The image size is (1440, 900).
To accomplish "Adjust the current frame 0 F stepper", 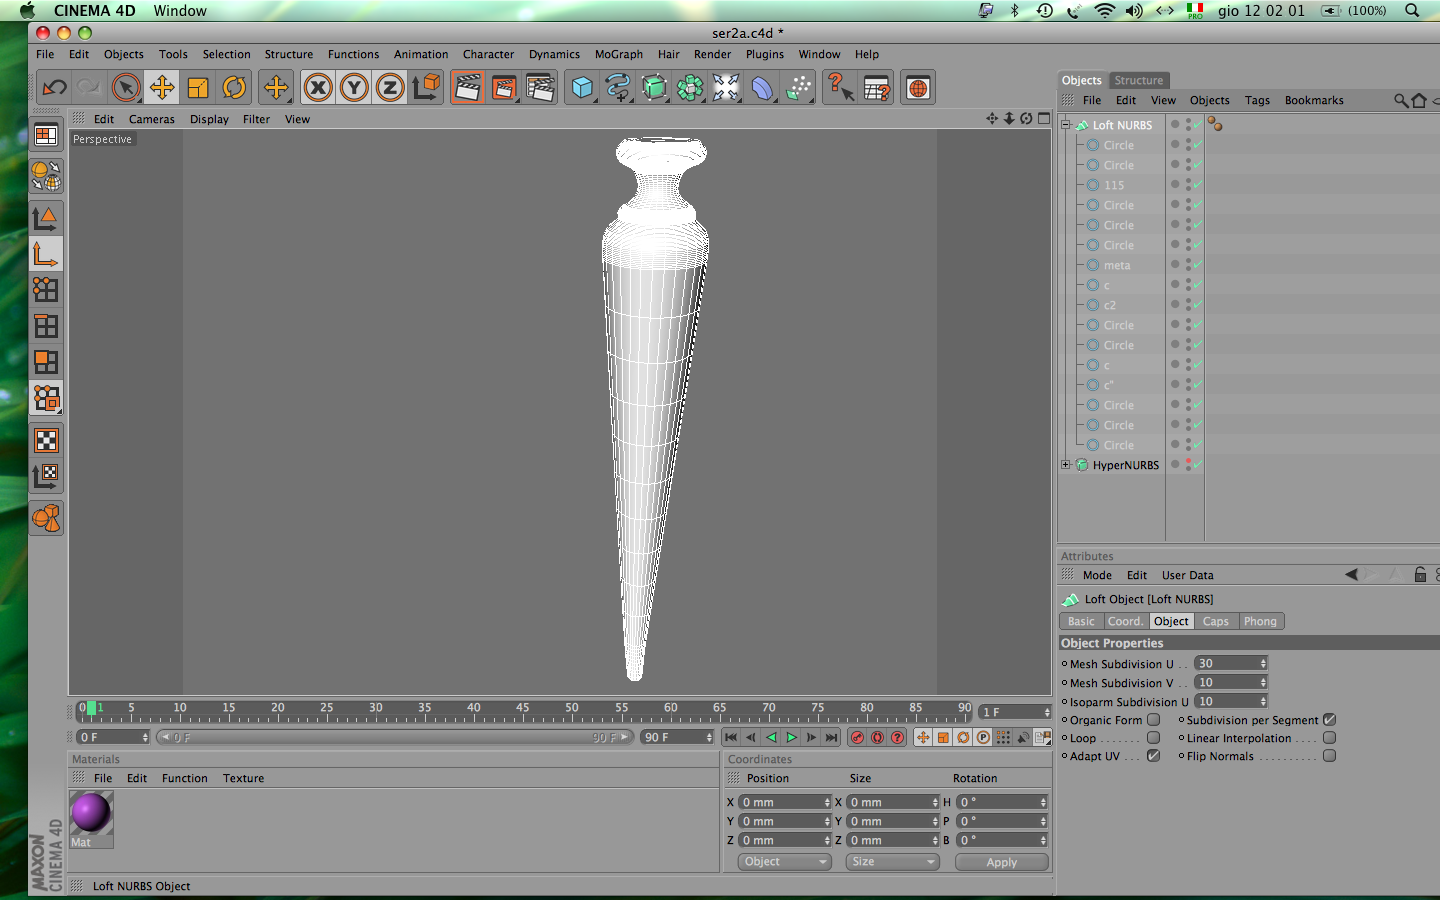I will (x=145, y=738).
